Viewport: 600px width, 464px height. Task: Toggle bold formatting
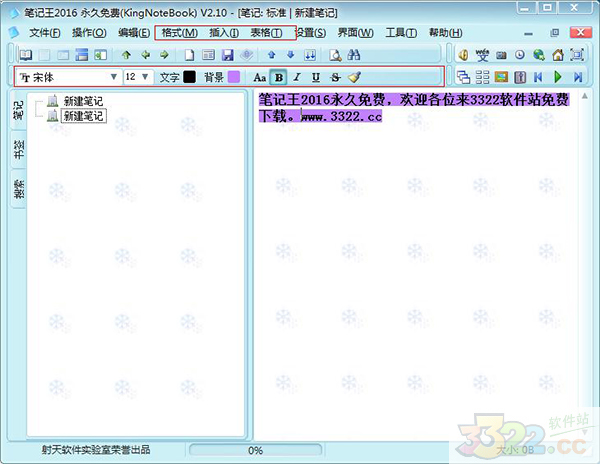point(279,78)
